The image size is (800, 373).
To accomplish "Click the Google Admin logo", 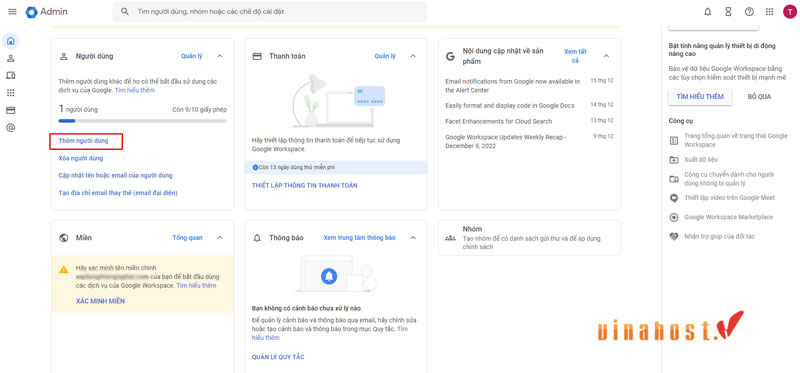I will 46,12.
